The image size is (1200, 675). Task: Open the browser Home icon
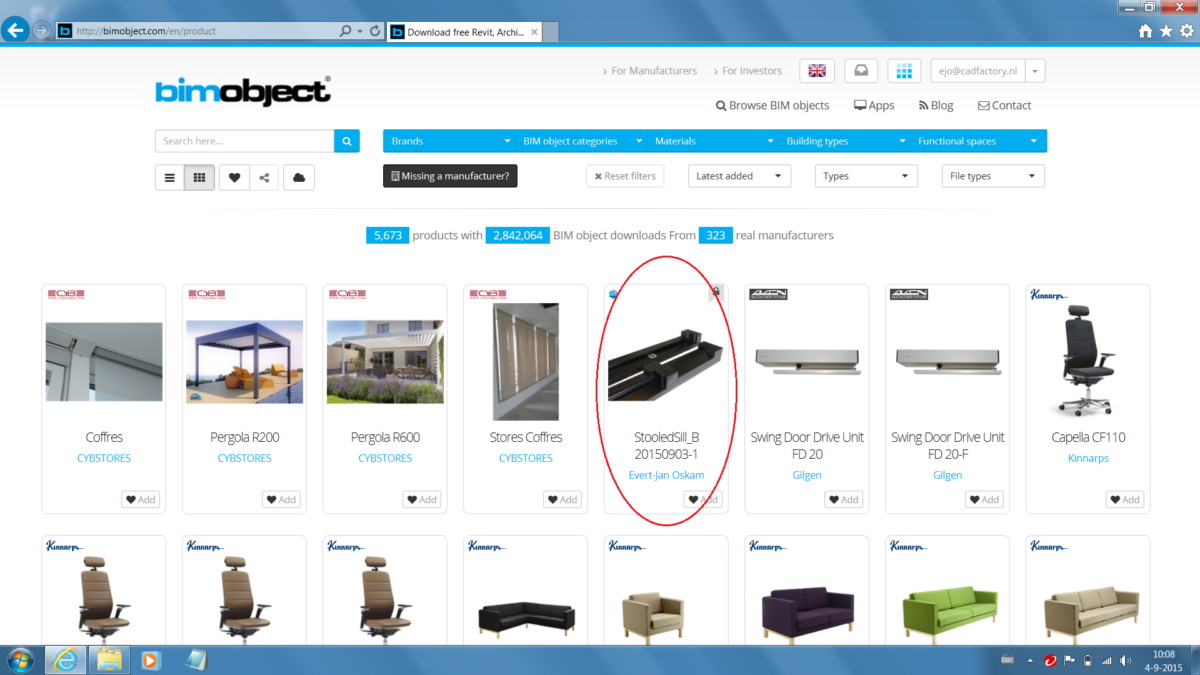click(1146, 31)
